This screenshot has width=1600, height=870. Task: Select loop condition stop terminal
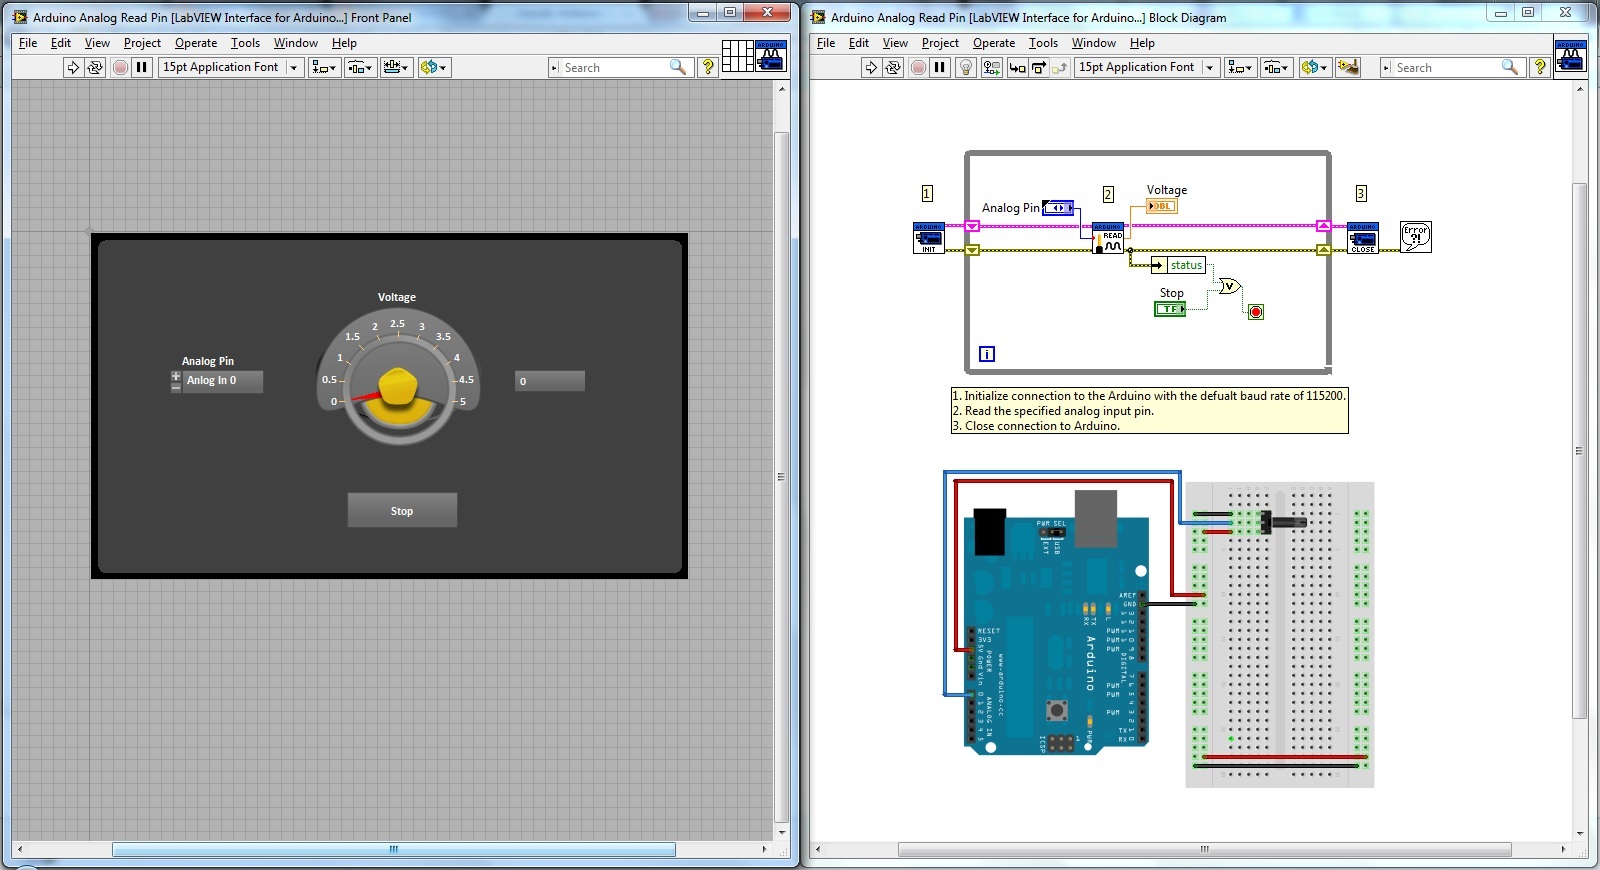click(x=1256, y=312)
